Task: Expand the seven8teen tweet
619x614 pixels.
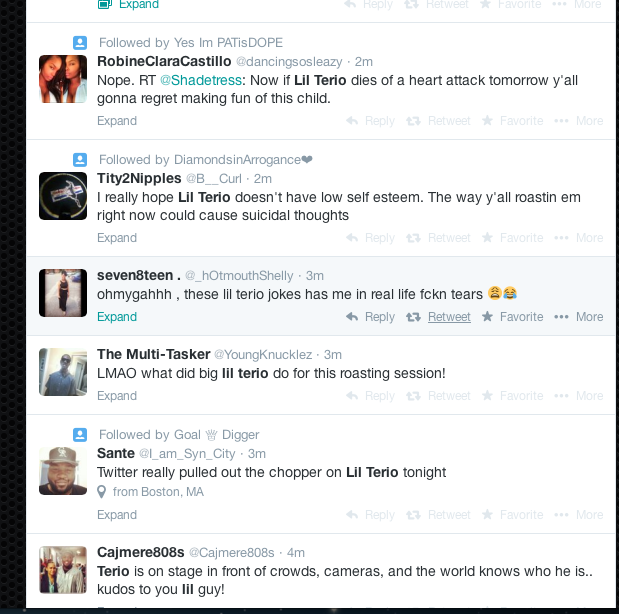Action: (117, 317)
